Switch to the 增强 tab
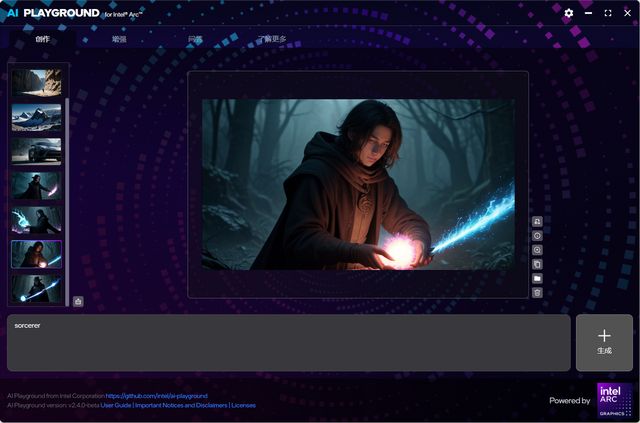 pos(119,39)
